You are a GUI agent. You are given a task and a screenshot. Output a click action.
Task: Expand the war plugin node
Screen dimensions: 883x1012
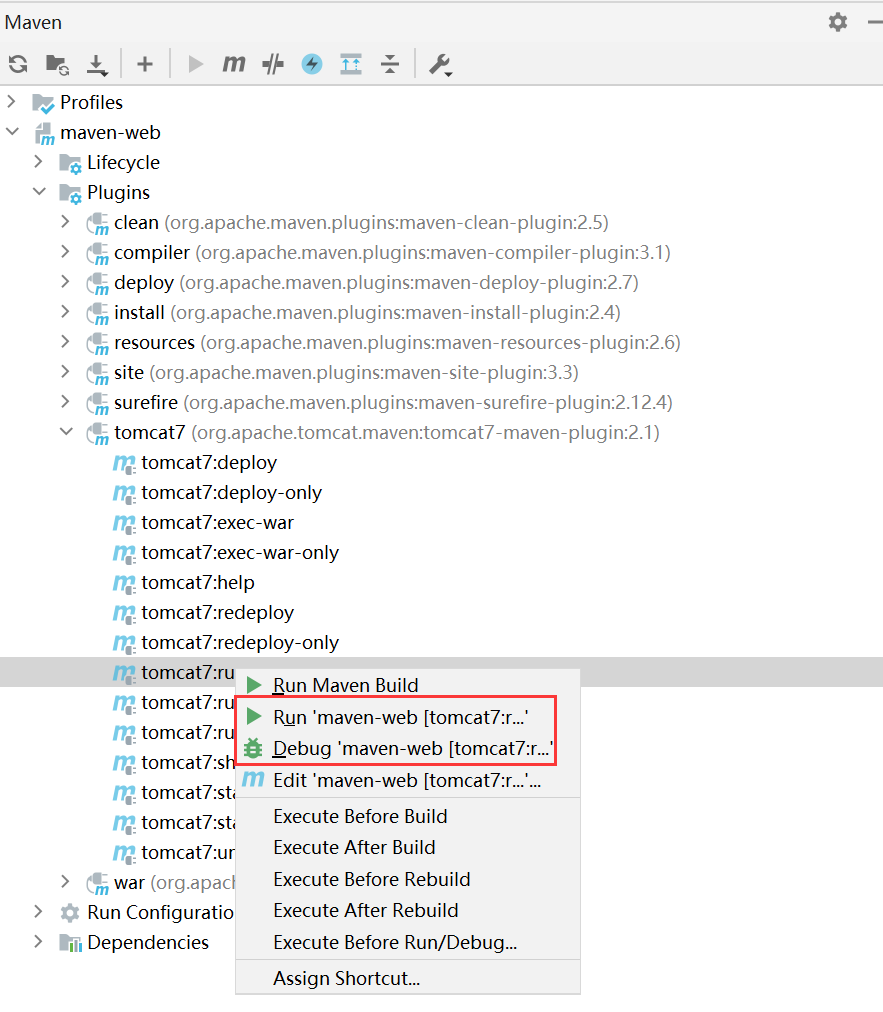click(65, 882)
